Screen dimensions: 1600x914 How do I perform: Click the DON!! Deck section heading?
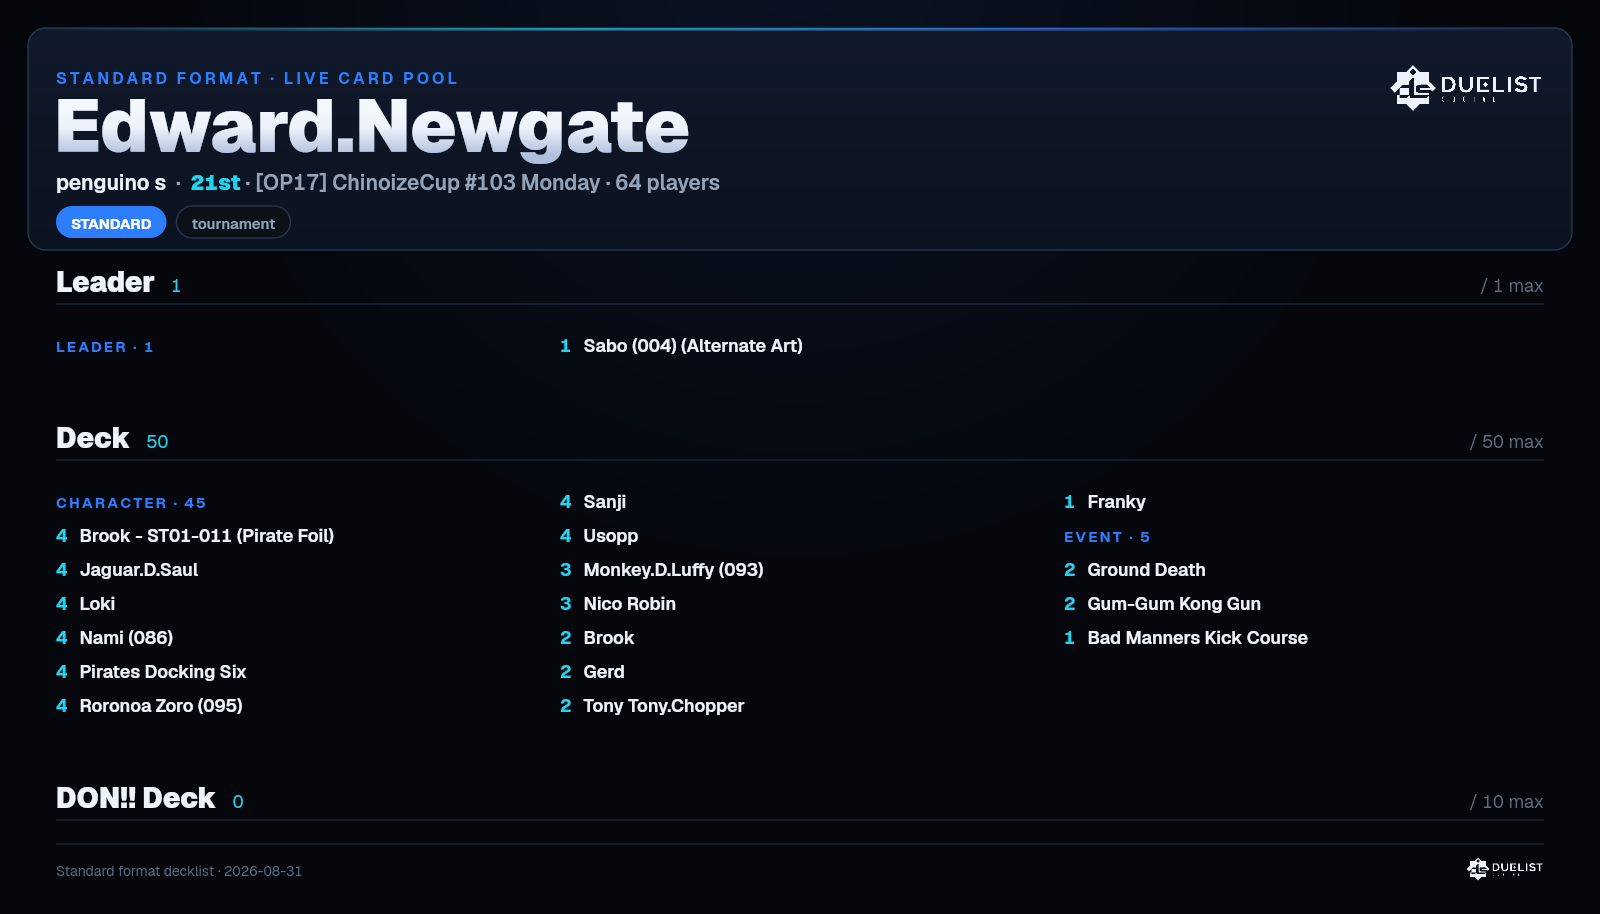135,798
